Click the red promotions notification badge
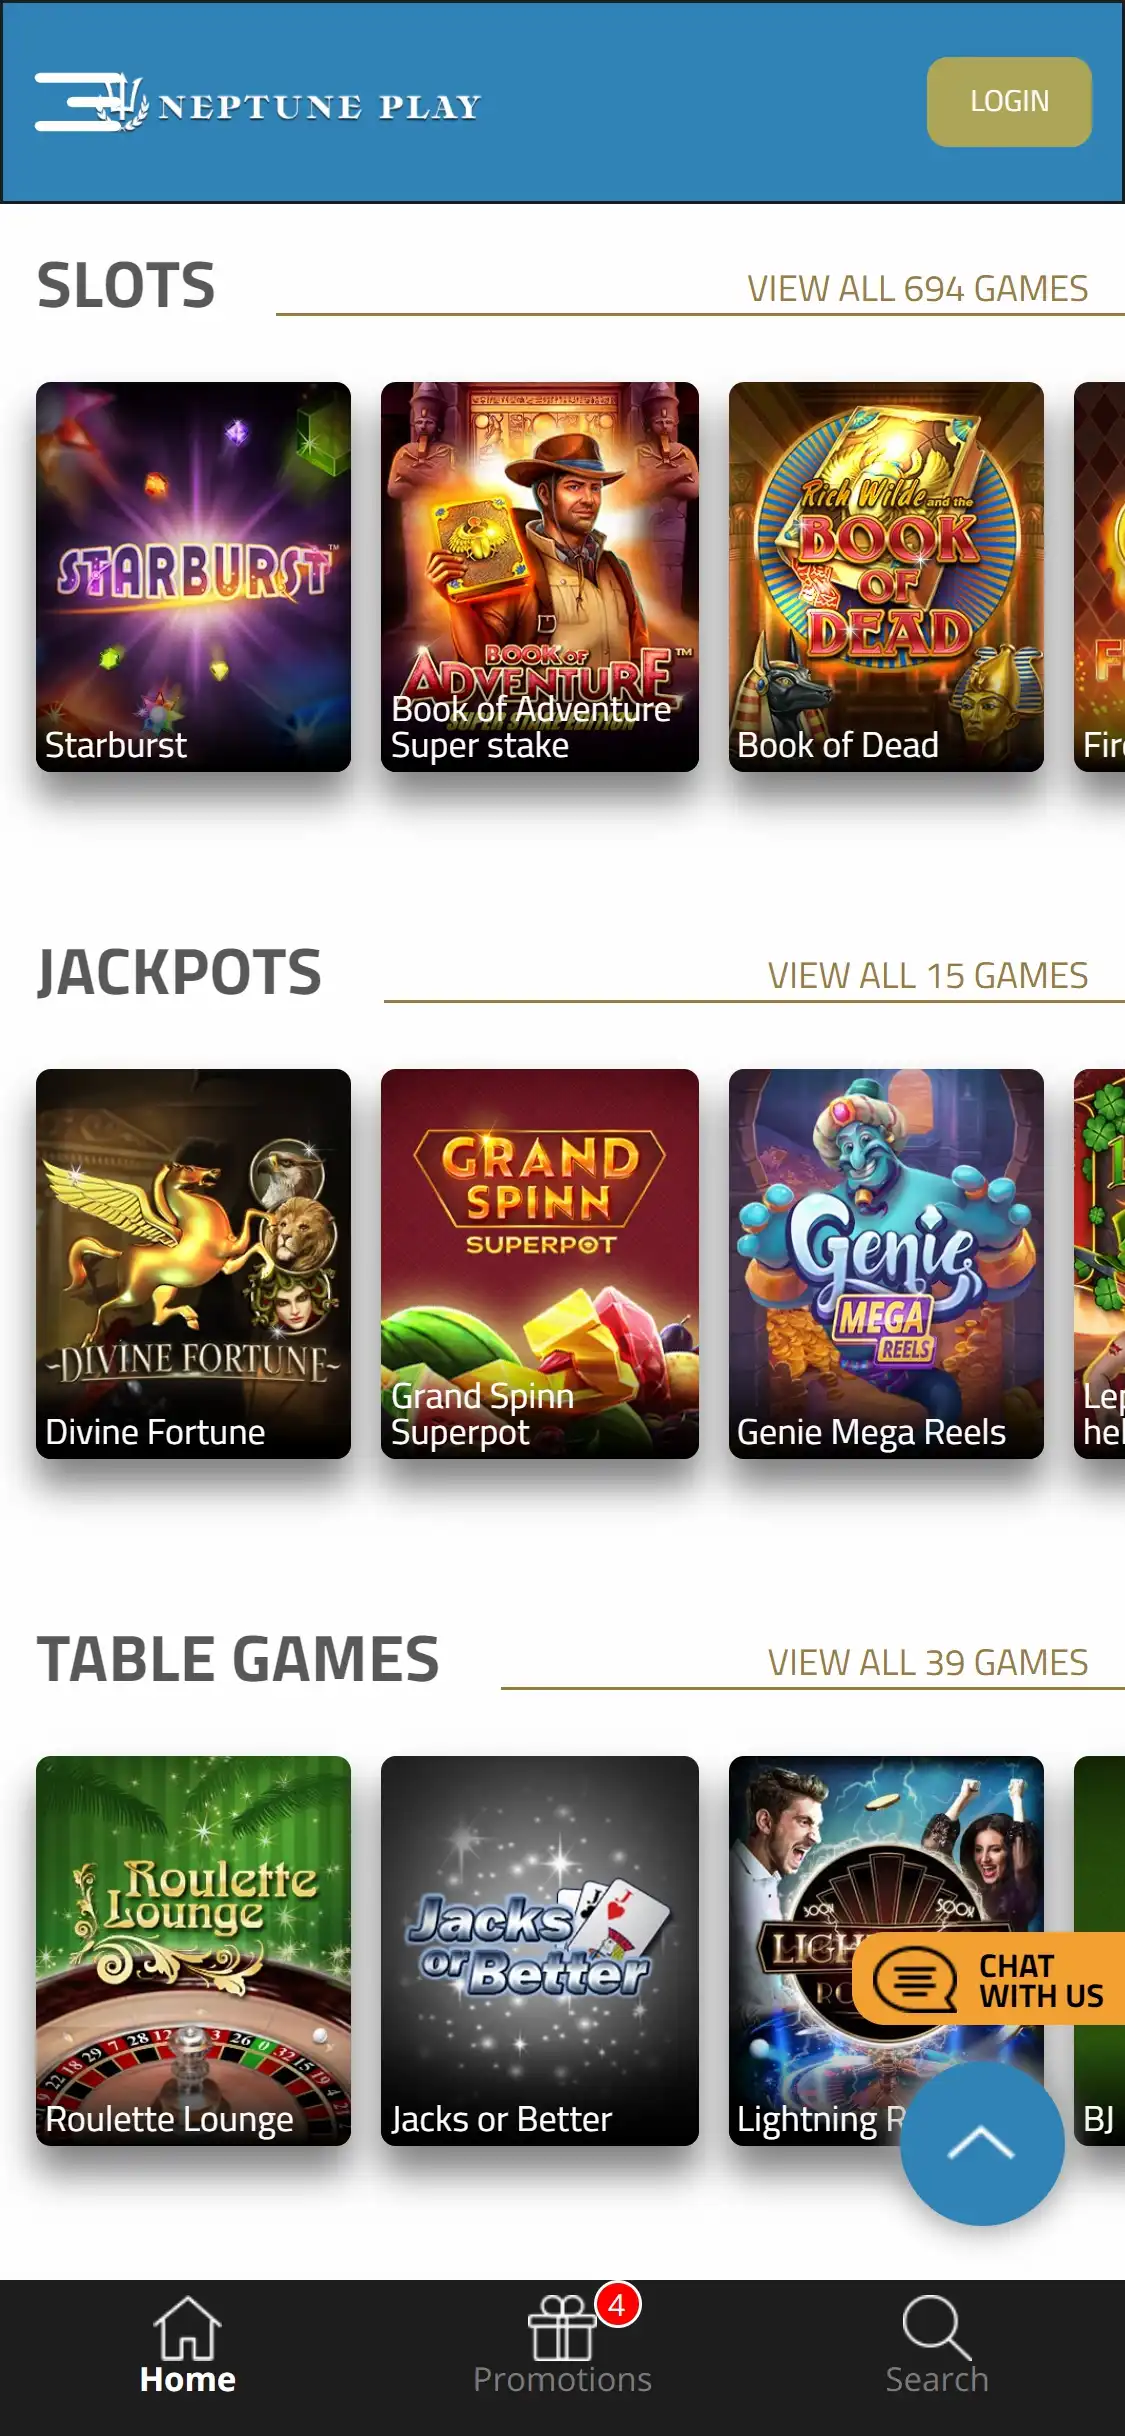Image resolution: width=1125 pixels, height=2436 pixels. [617, 2305]
